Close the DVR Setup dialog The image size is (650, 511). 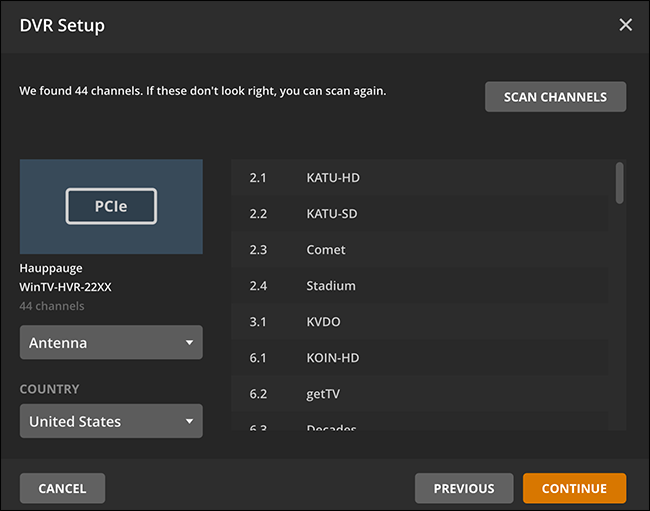click(x=626, y=25)
